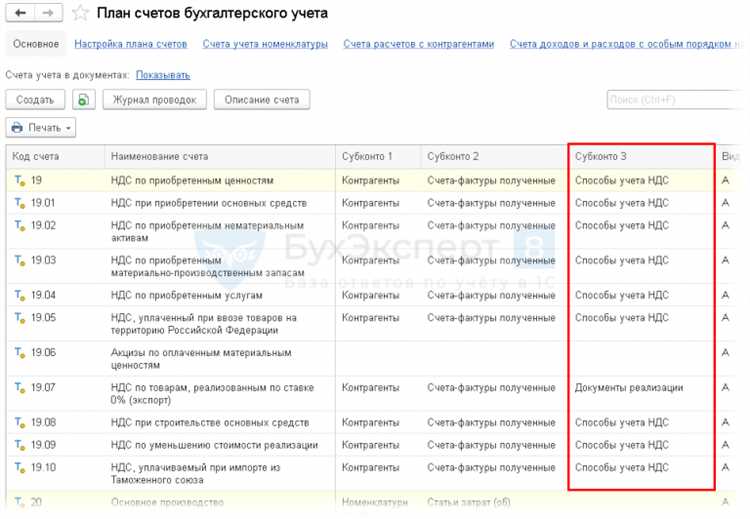
Task: Click the green refresh document icon button
Action: [84, 100]
